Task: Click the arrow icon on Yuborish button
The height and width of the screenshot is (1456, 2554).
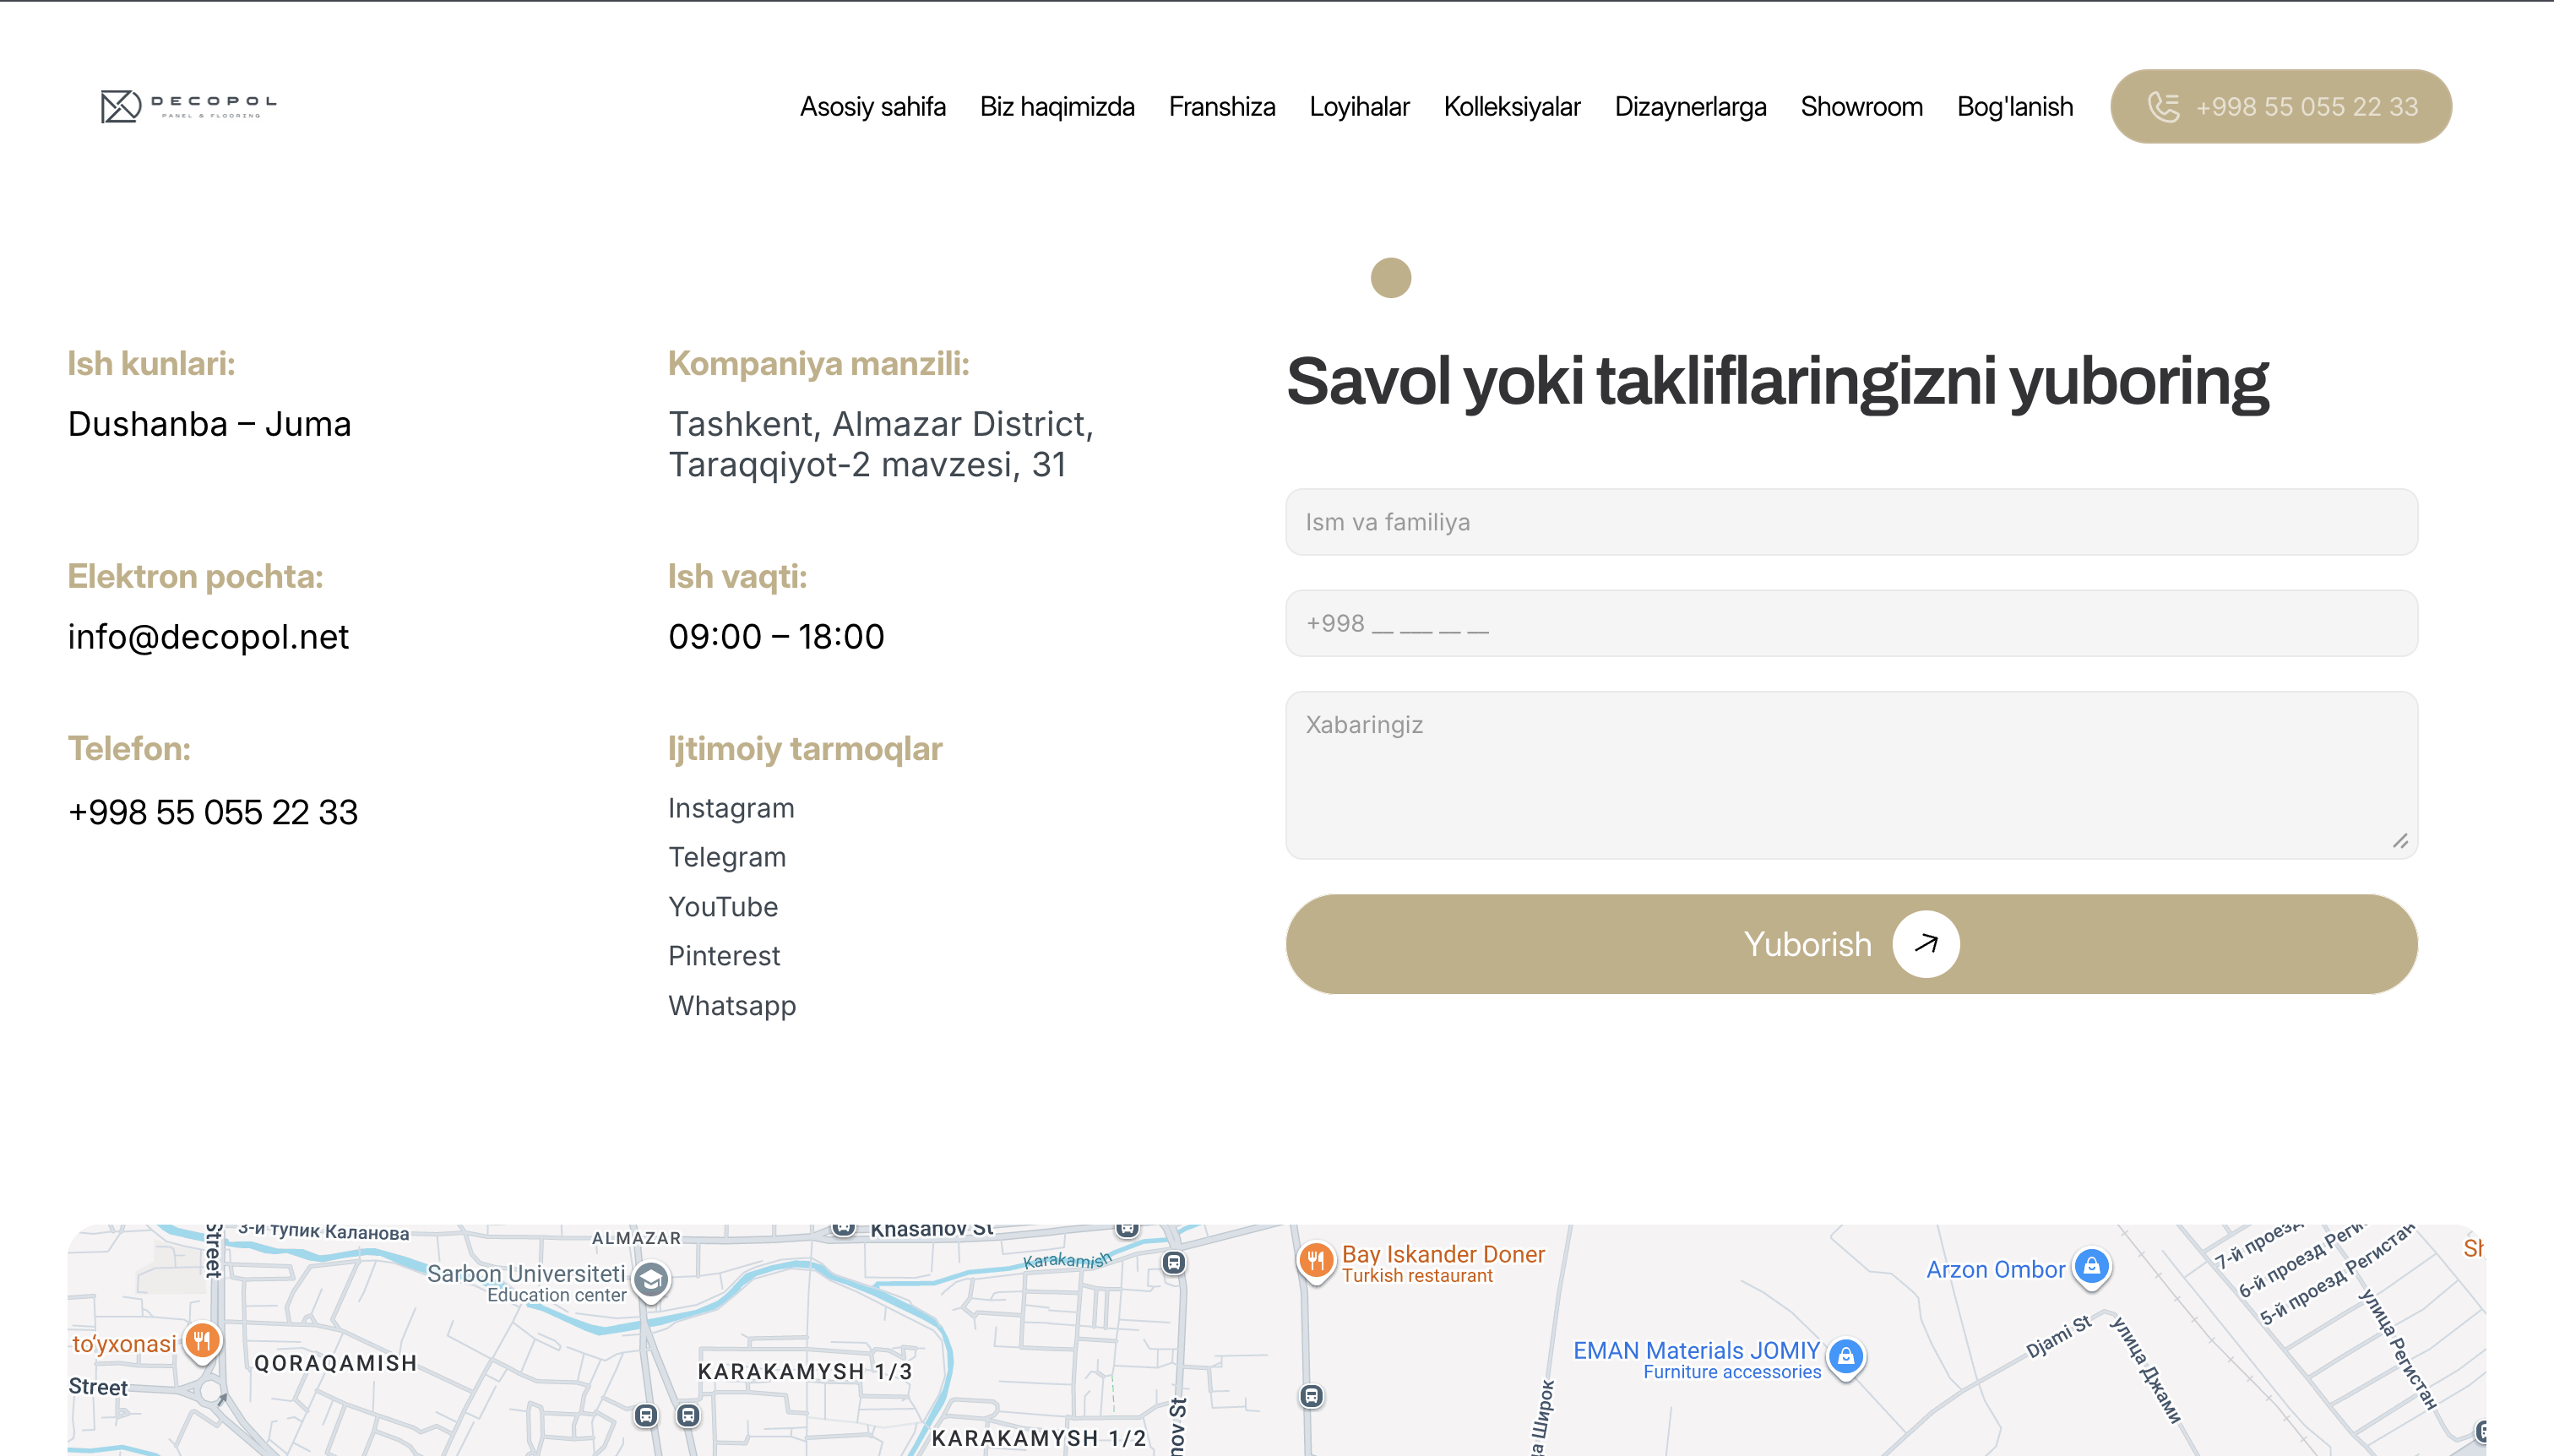Action: (x=1926, y=944)
